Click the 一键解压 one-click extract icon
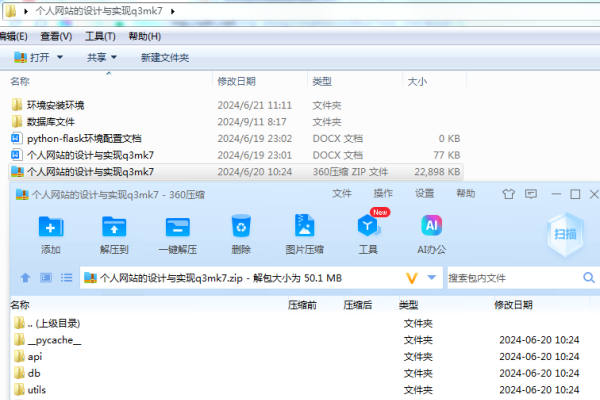This screenshot has height=400, width=600. [178, 227]
